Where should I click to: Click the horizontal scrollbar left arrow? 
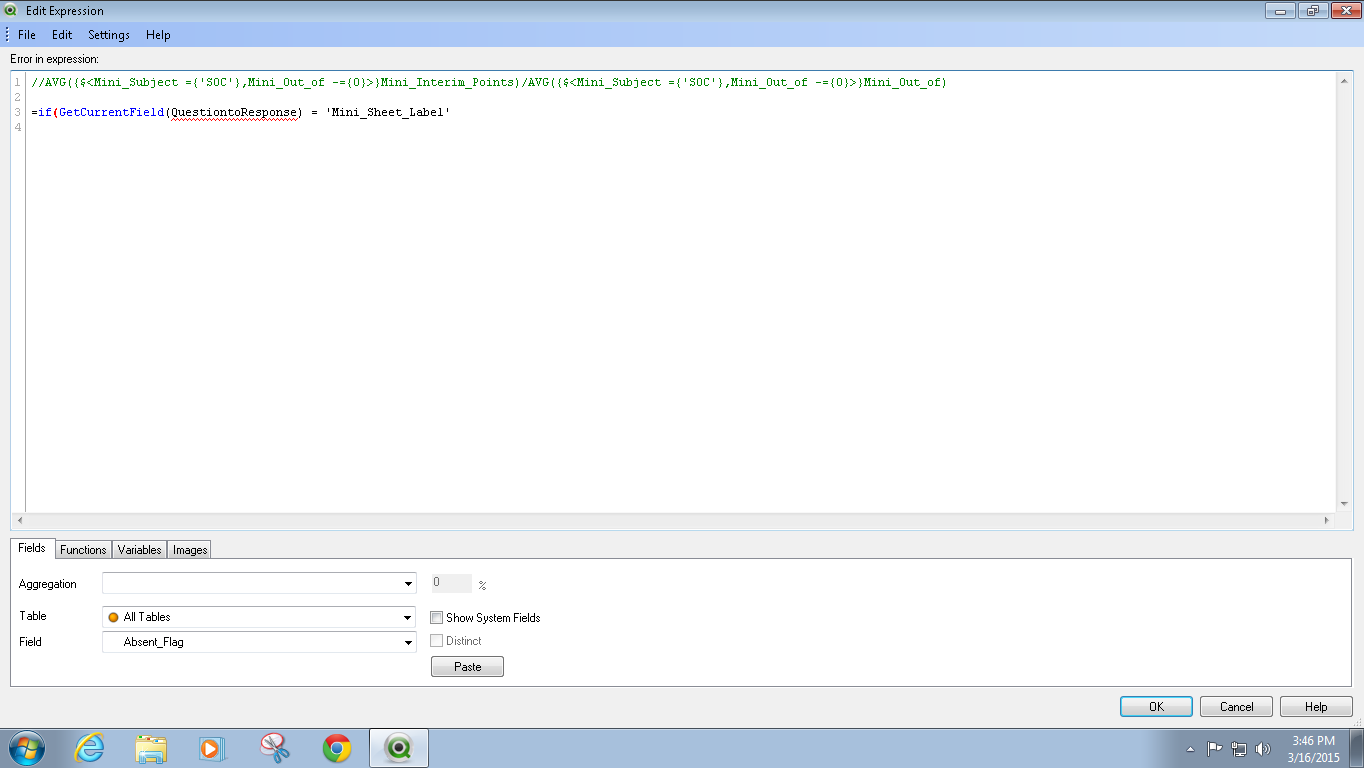(20, 520)
